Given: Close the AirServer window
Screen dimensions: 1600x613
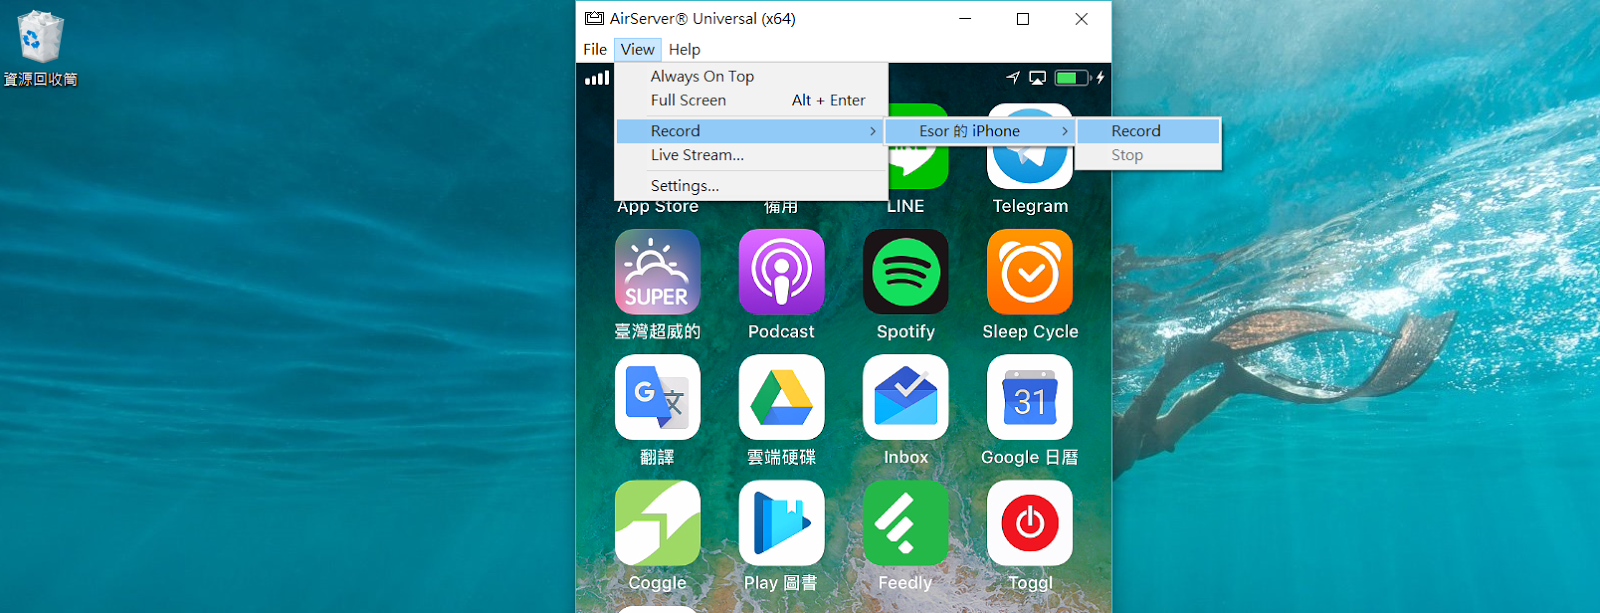Looking at the screenshot, I should point(1081,19).
